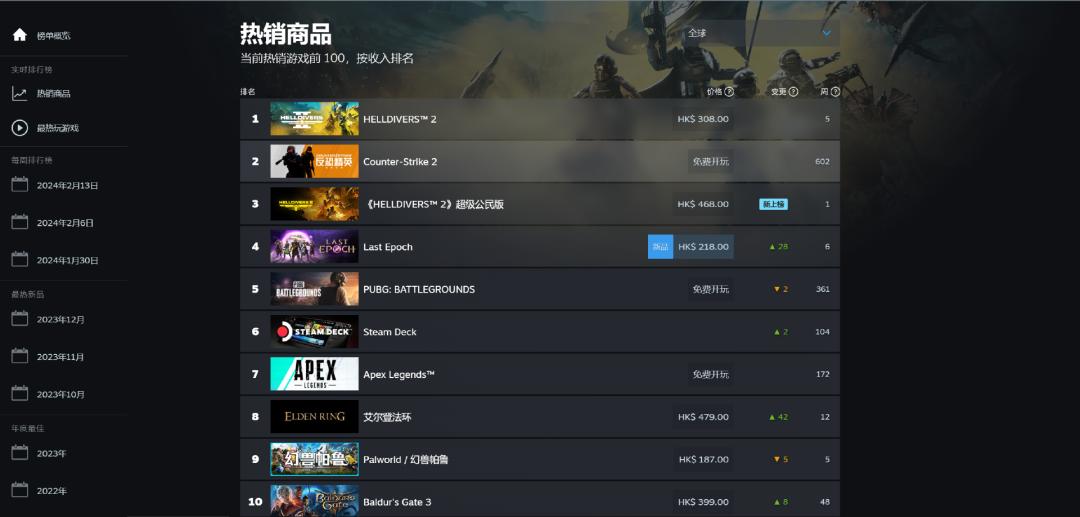Open the 全球 region dropdown
Screen dimensions: 1080x517
coord(759,33)
